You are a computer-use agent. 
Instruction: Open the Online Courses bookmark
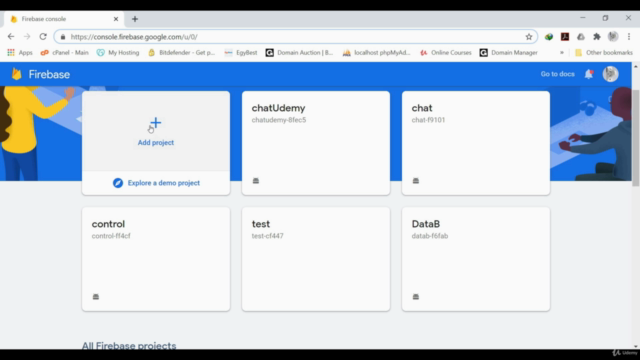(x=446, y=53)
